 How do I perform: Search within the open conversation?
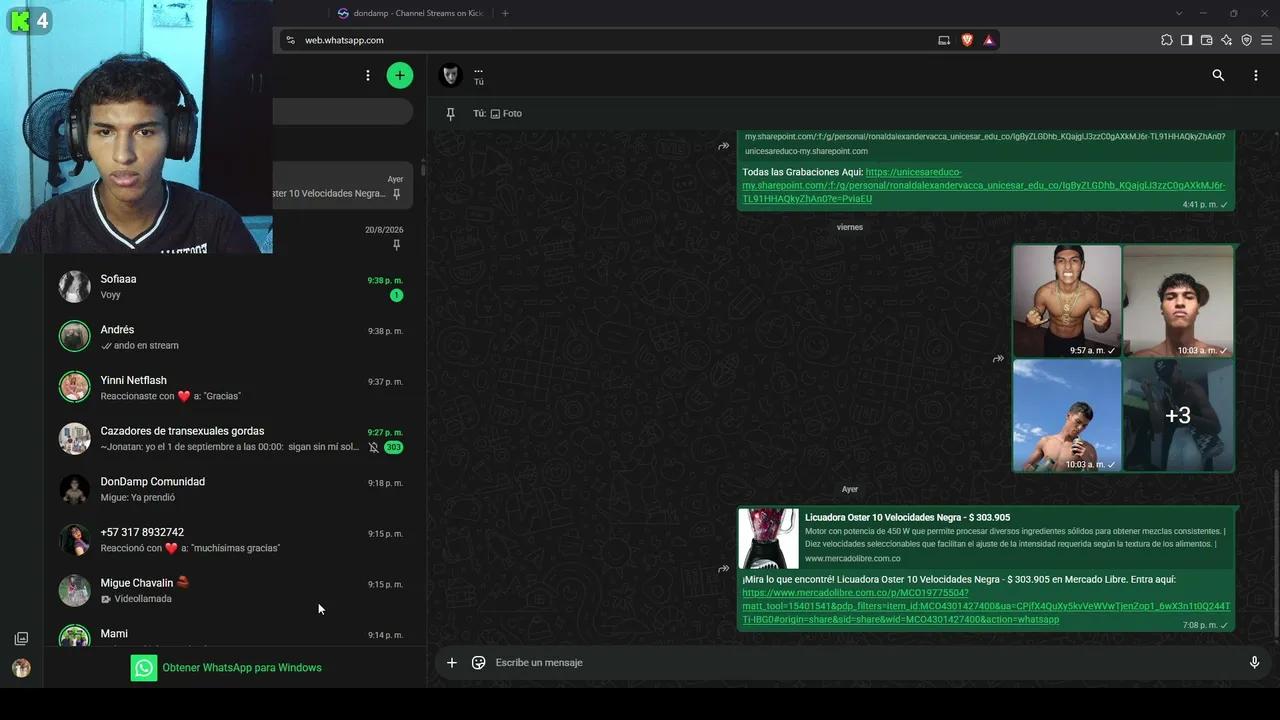tap(1218, 75)
